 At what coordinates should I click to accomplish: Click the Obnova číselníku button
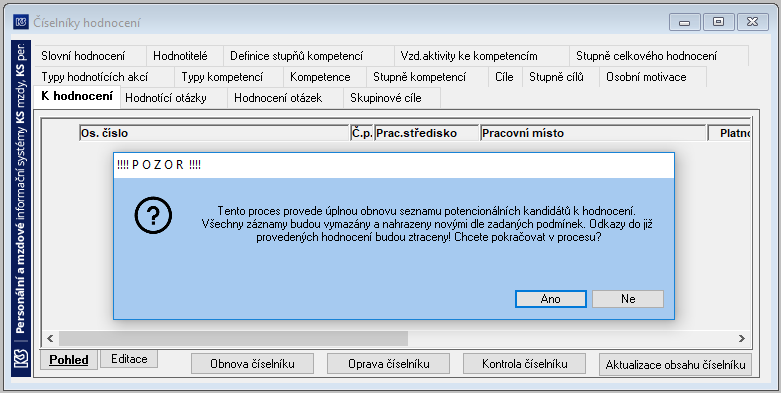[x=252, y=364]
